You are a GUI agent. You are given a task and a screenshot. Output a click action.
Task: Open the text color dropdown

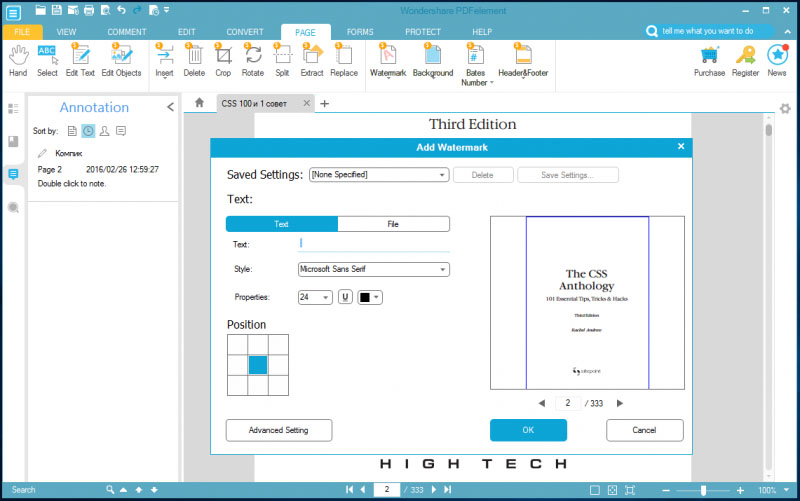(x=370, y=297)
